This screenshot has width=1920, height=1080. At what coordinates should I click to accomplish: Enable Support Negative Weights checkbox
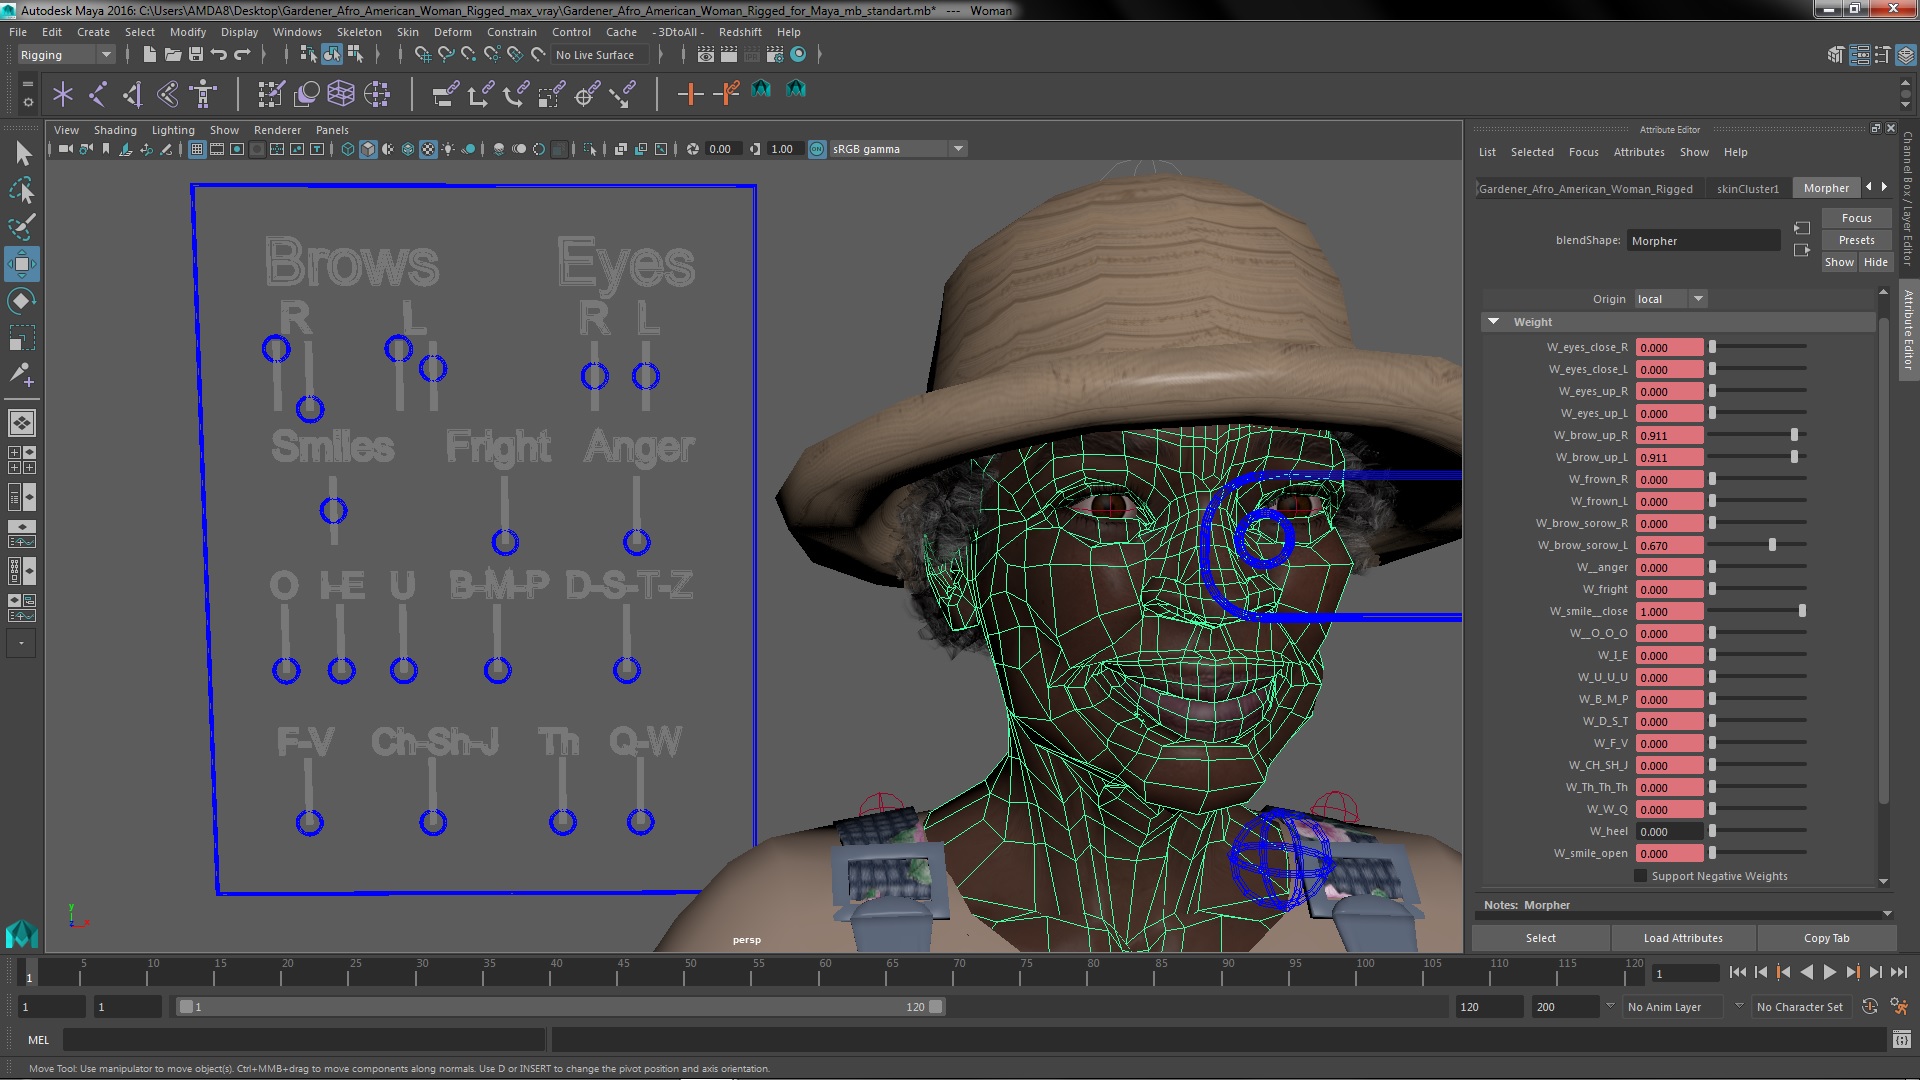[1640, 876]
